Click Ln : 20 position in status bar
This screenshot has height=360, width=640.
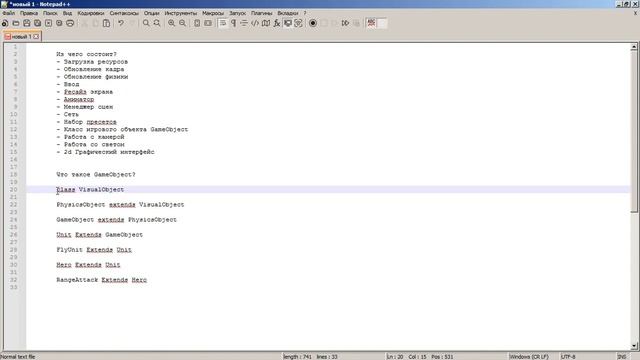tap(395, 357)
